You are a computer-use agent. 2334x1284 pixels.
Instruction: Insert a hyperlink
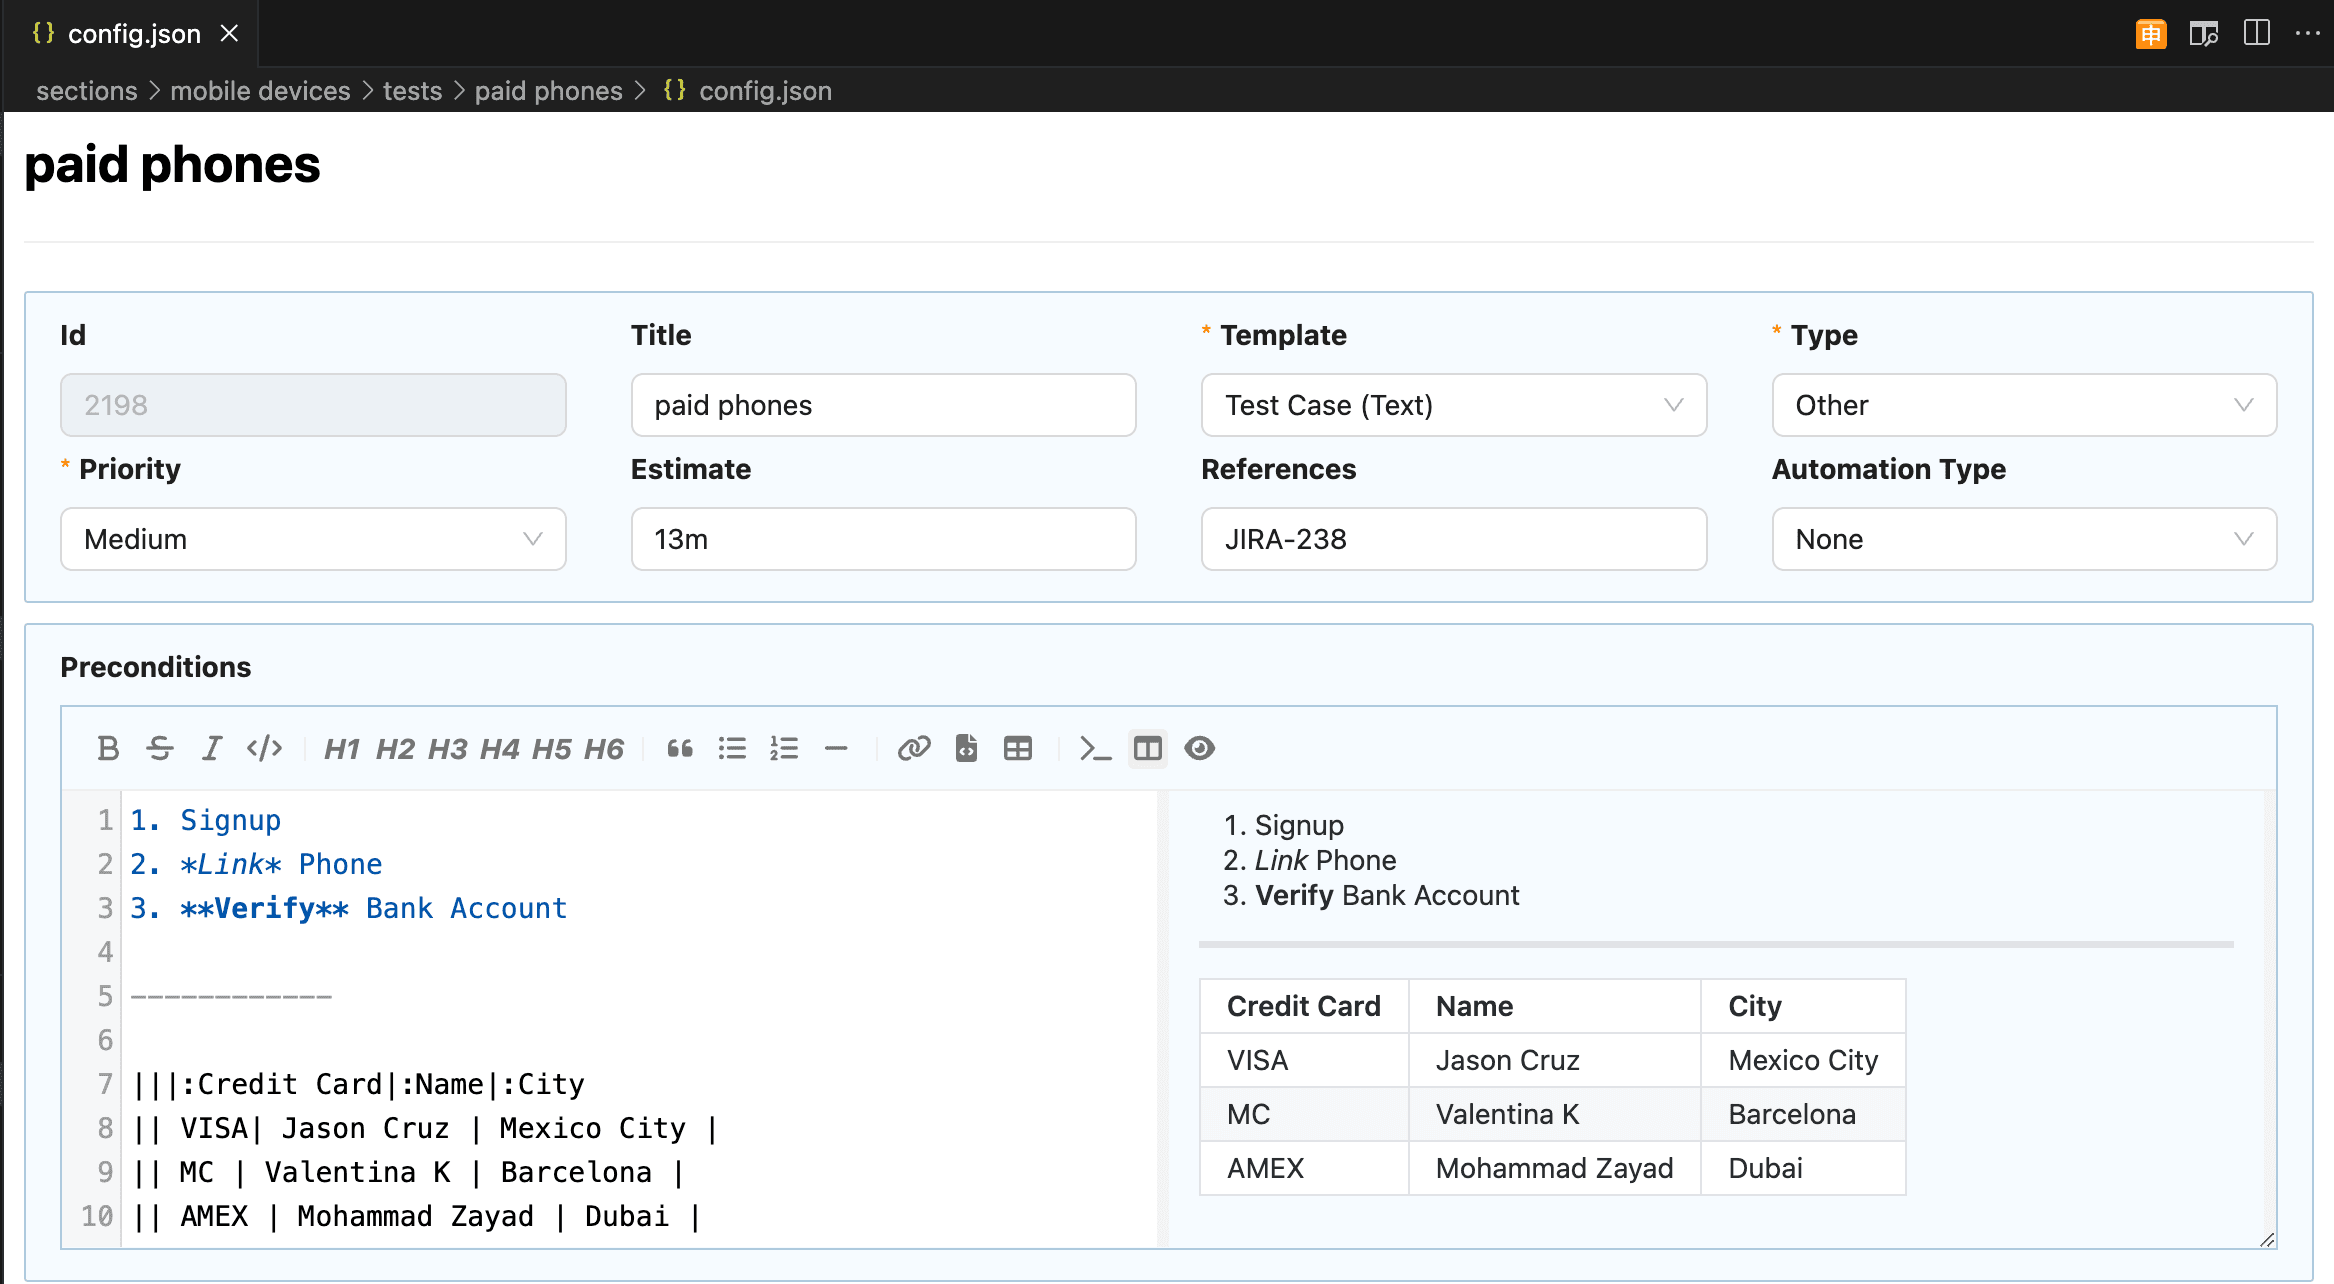914,748
